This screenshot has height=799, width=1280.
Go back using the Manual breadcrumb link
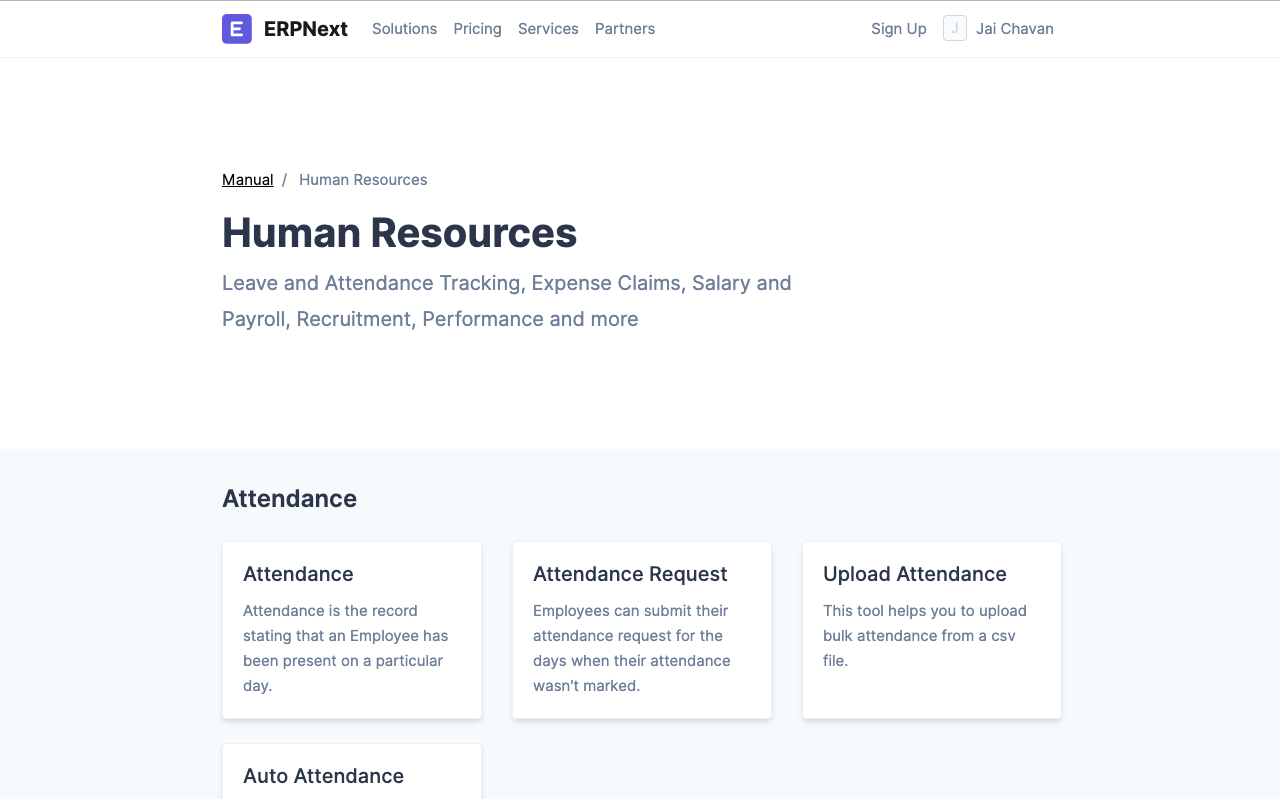(247, 179)
